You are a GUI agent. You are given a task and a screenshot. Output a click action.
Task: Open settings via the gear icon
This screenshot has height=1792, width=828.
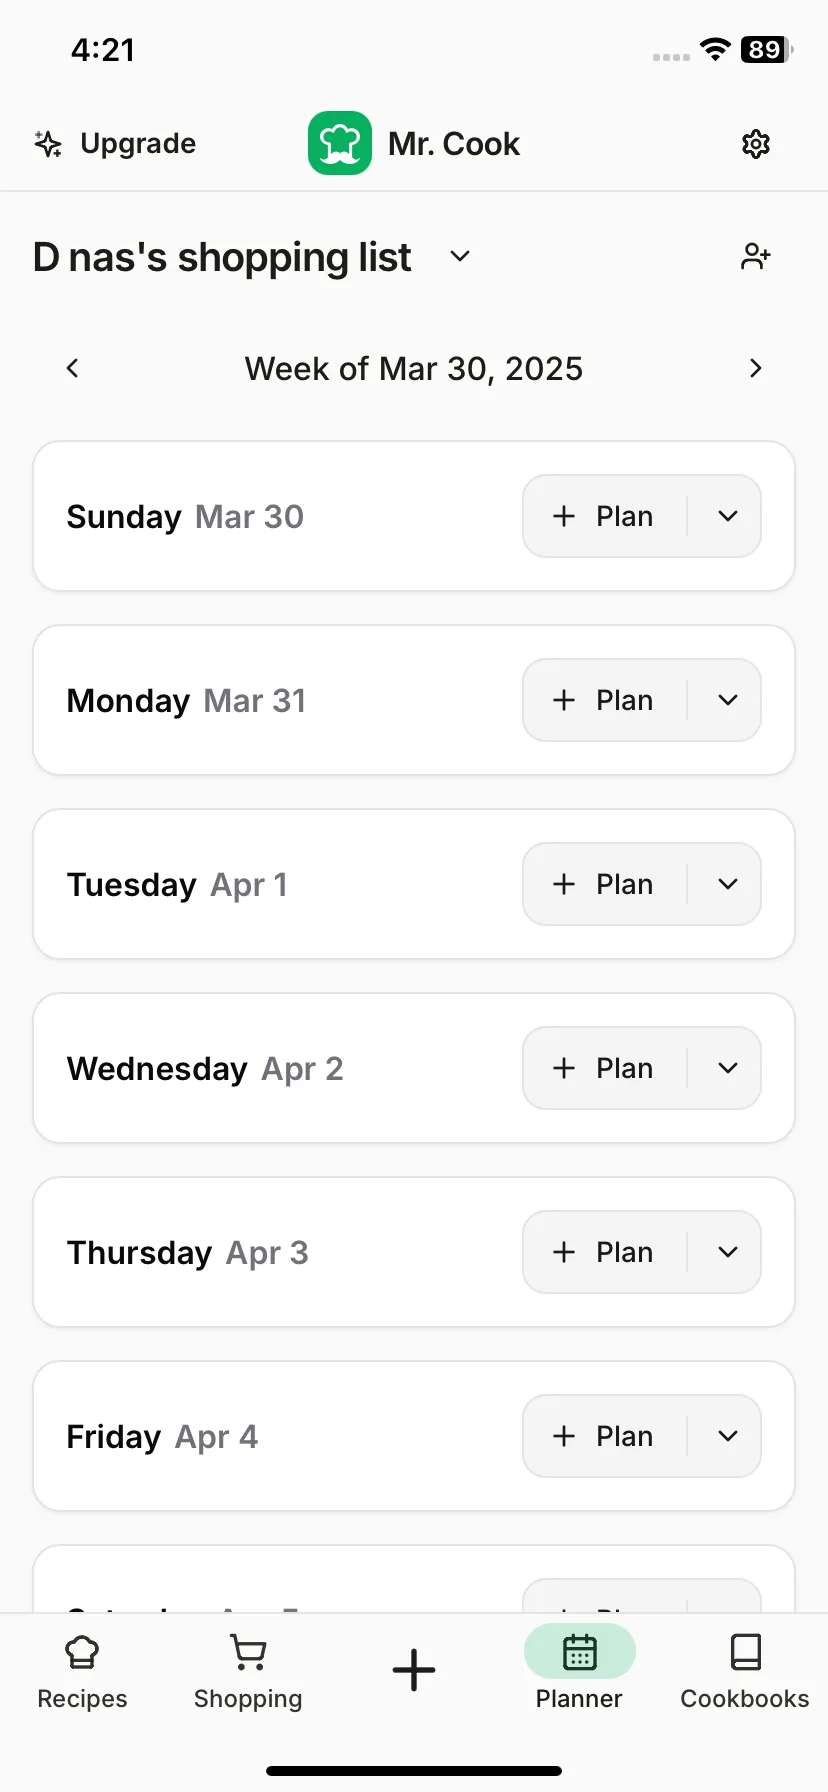(756, 144)
